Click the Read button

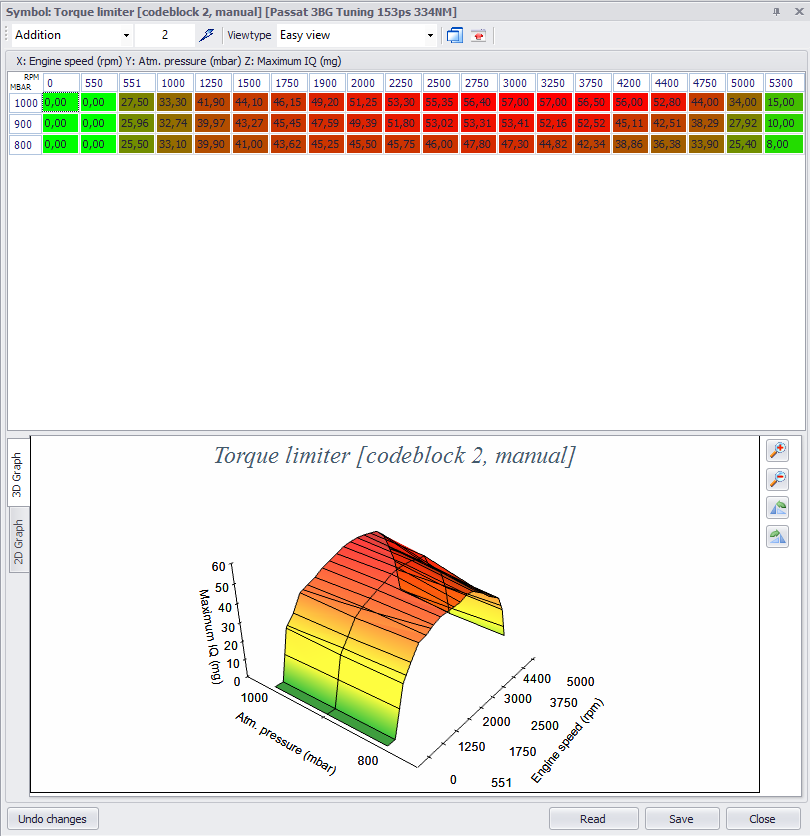(593, 819)
